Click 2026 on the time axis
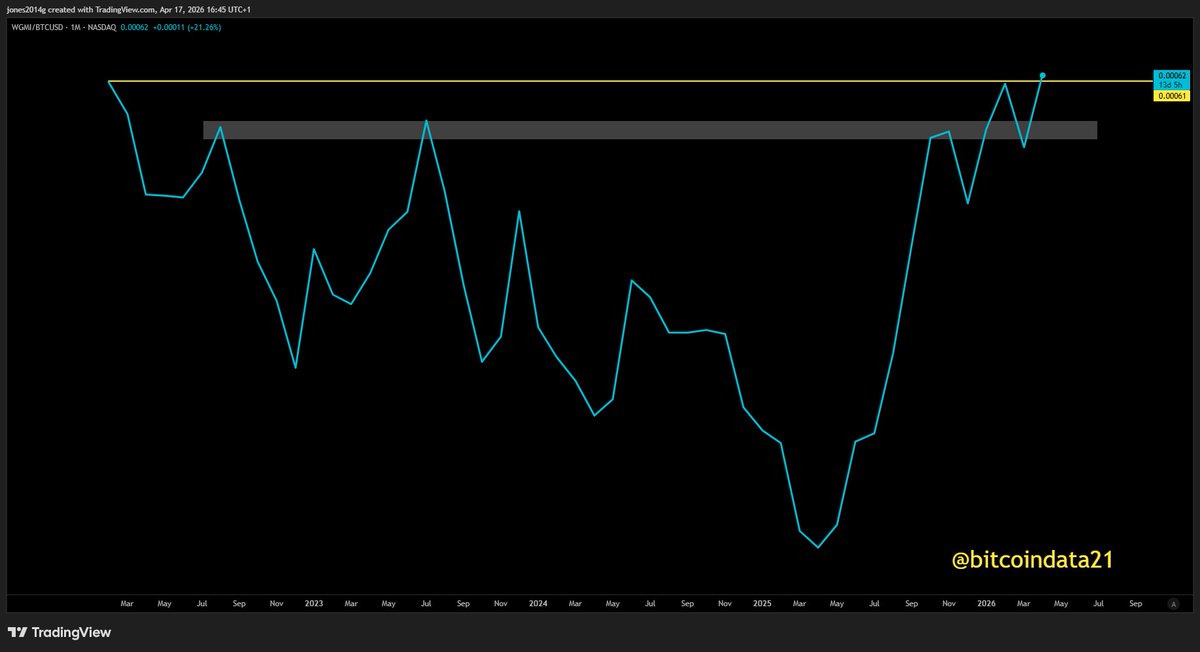 click(986, 604)
